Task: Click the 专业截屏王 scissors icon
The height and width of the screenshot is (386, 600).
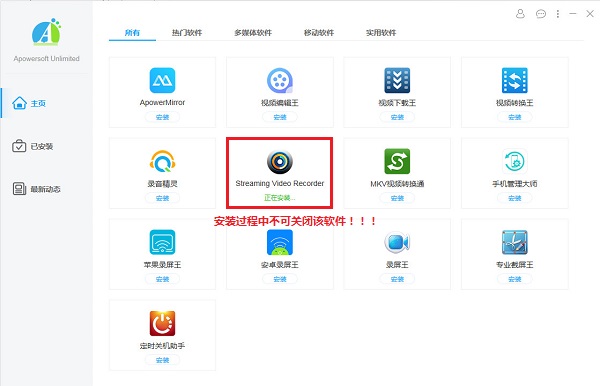Action: [x=515, y=242]
